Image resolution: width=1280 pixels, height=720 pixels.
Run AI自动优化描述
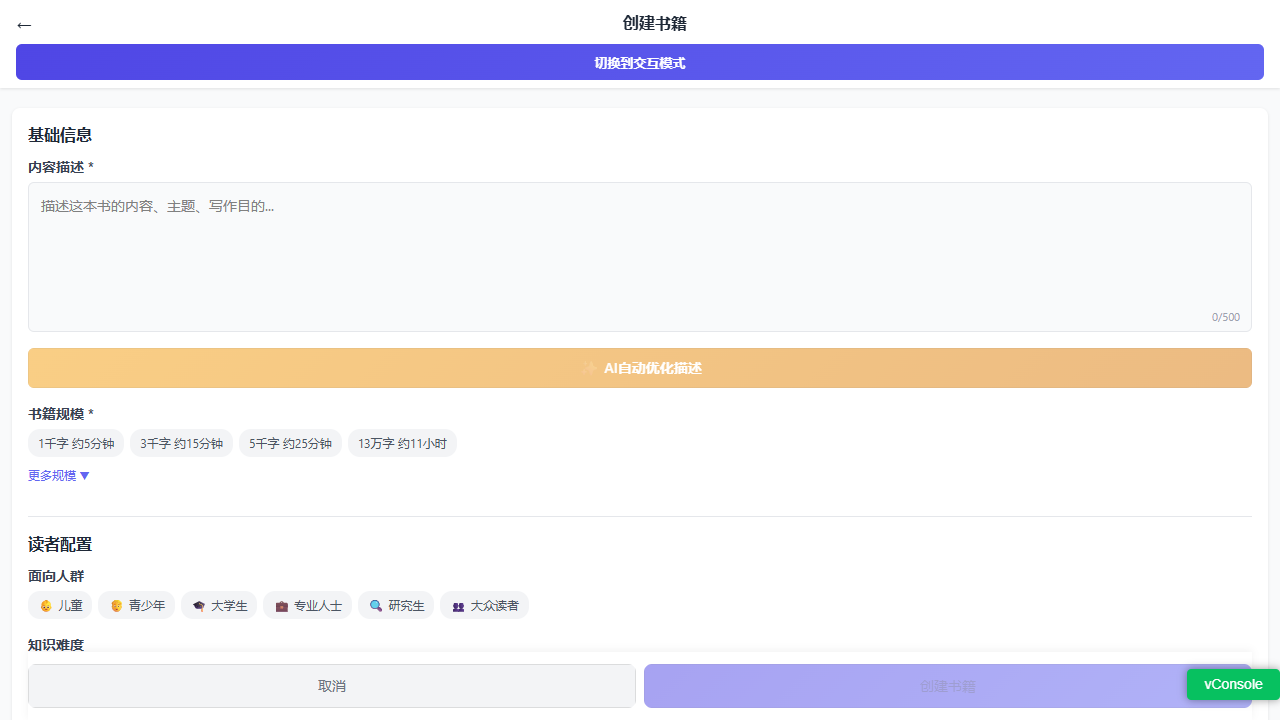(640, 368)
